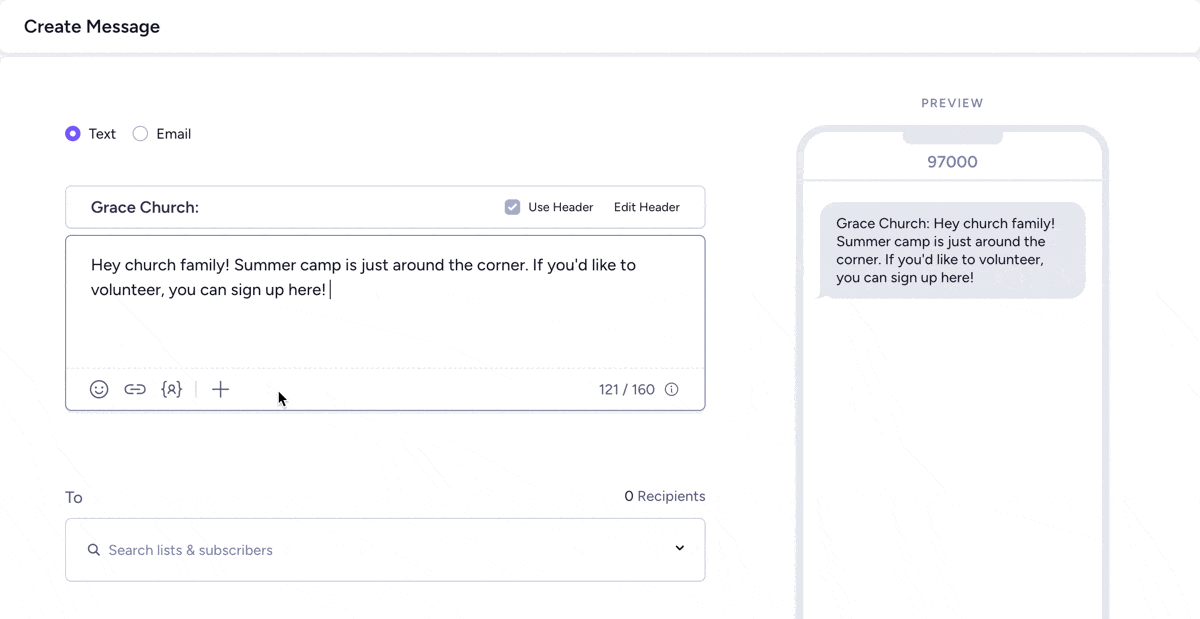Click the 0 Recipients label
Viewport: 1200px width, 619px height.
click(x=664, y=496)
